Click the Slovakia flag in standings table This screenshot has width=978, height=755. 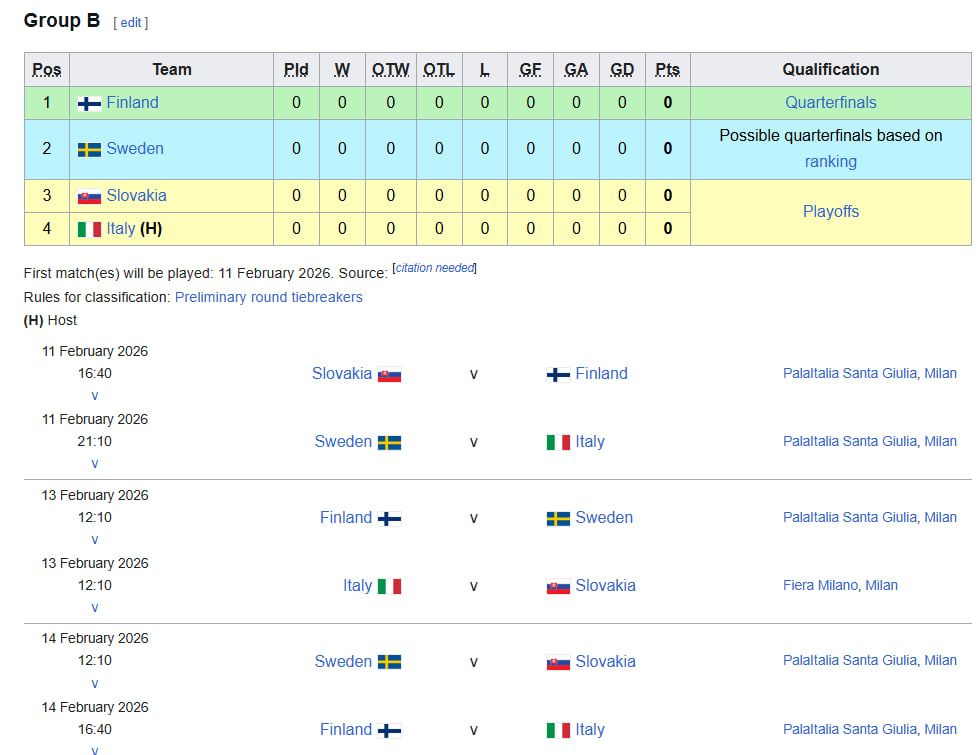point(89,197)
